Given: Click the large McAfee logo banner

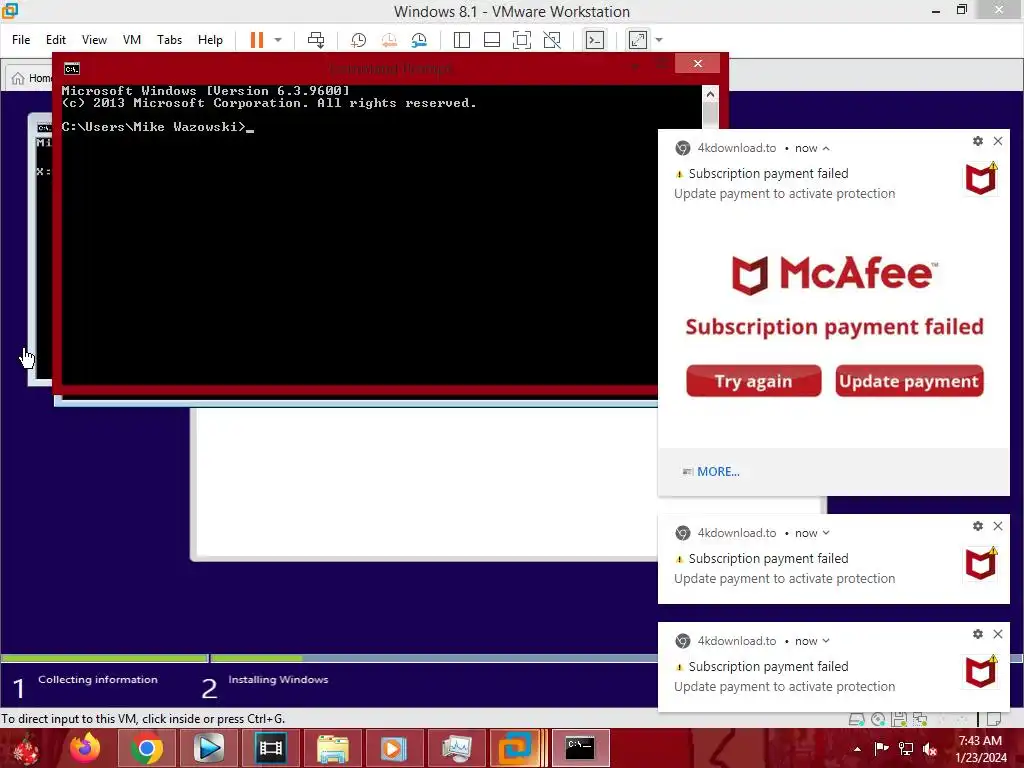Looking at the screenshot, I should 834,274.
